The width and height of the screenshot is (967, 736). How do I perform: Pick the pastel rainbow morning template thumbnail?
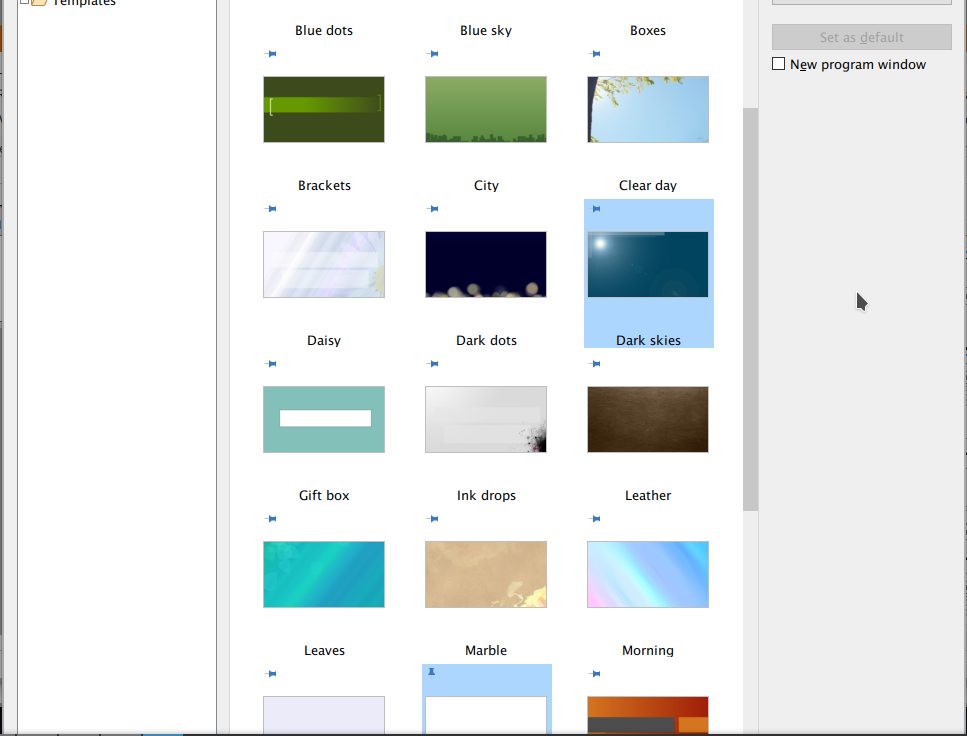tap(647, 574)
